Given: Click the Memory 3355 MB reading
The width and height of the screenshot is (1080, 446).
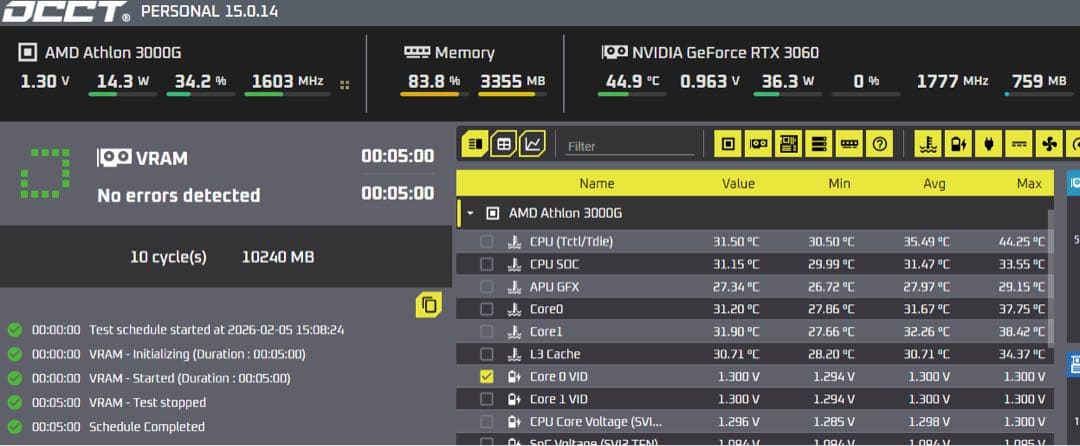Looking at the screenshot, I should click(512, 81).
